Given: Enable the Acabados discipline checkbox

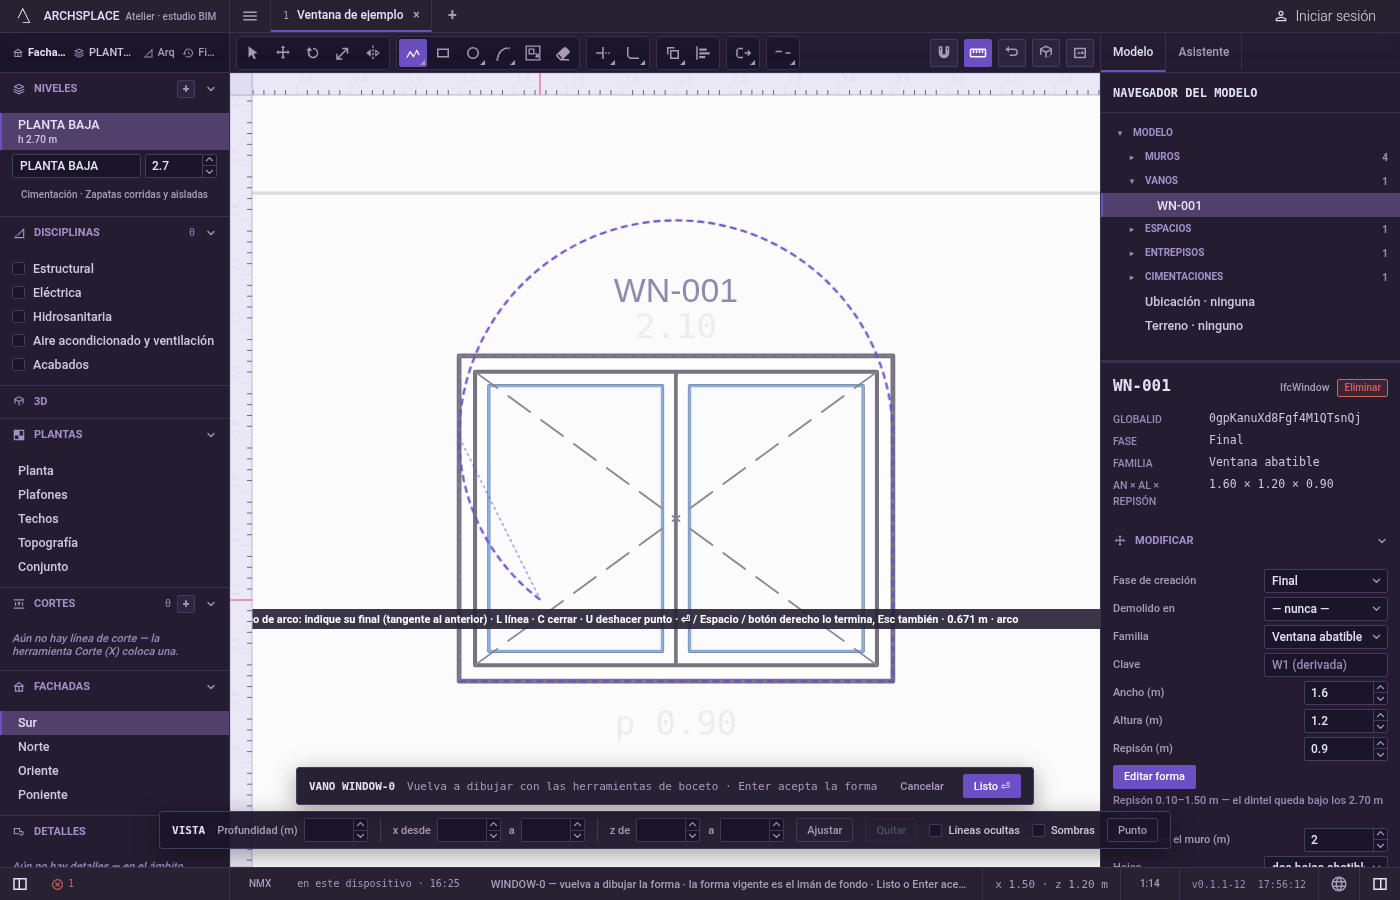Looking at the screenshot, I should click(18, 365).
